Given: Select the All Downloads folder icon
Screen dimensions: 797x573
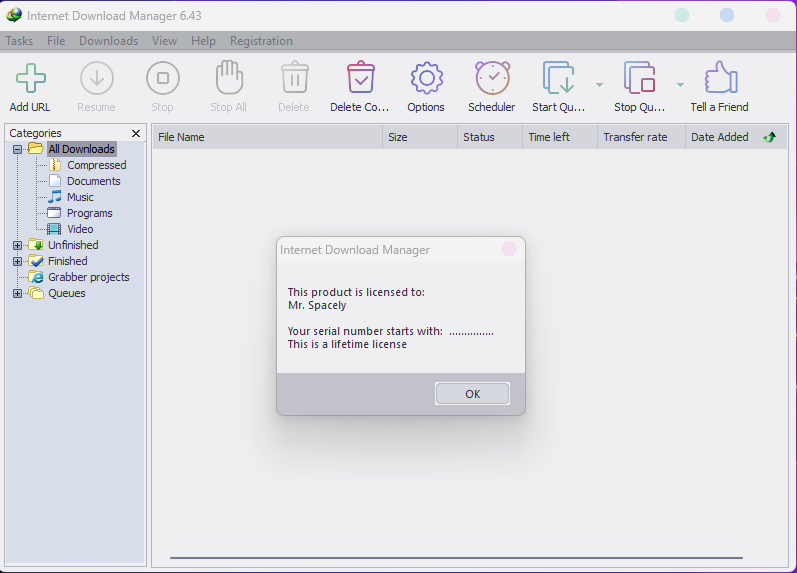Looking at the screenshot, I should 36,148.
